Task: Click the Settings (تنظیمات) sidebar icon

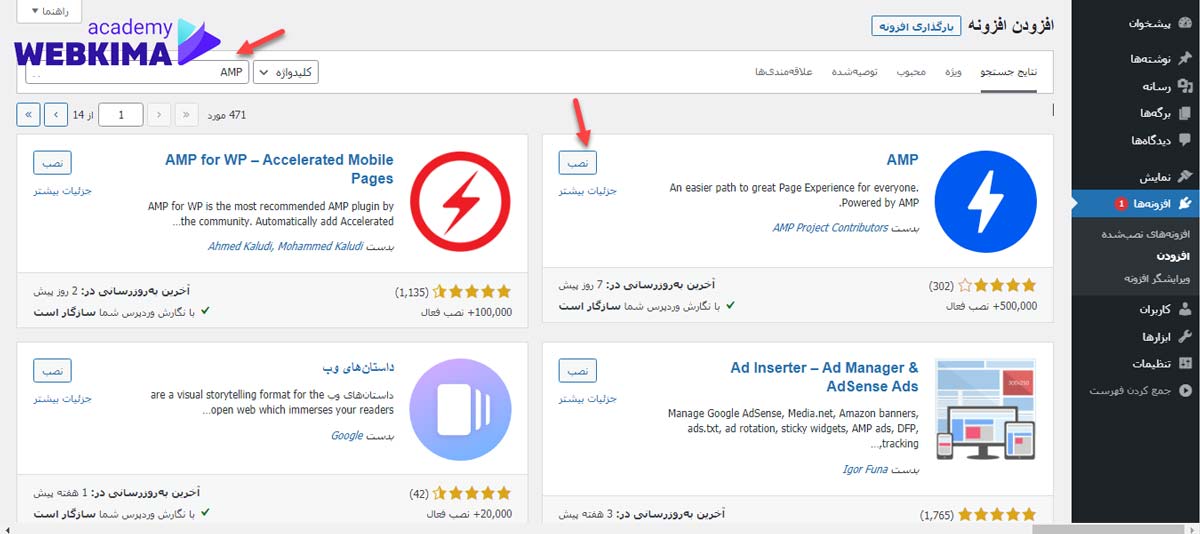Action: point(1185,363)
